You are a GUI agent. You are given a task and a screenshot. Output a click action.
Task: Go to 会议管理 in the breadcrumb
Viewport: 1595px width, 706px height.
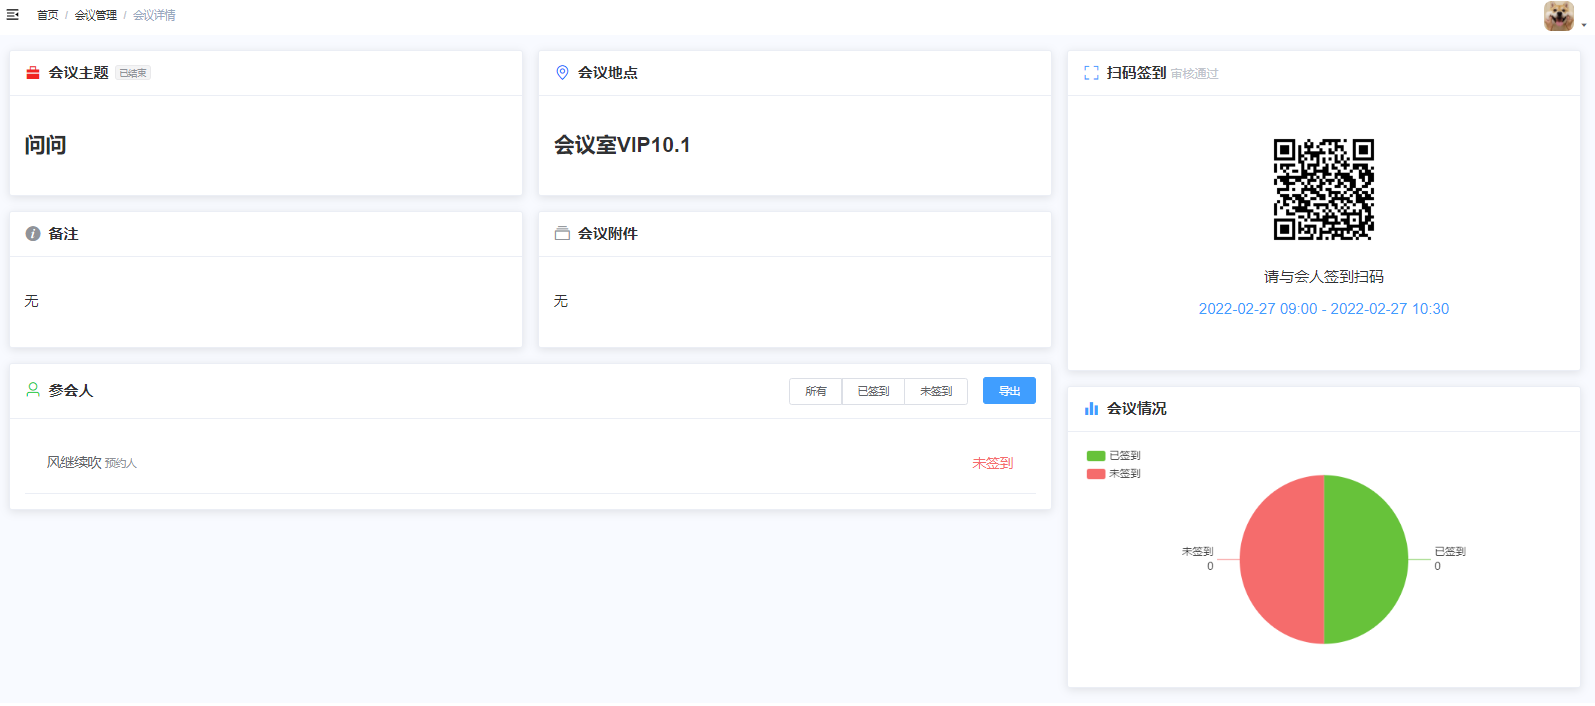pyautogui.click(x=95, y=15)
